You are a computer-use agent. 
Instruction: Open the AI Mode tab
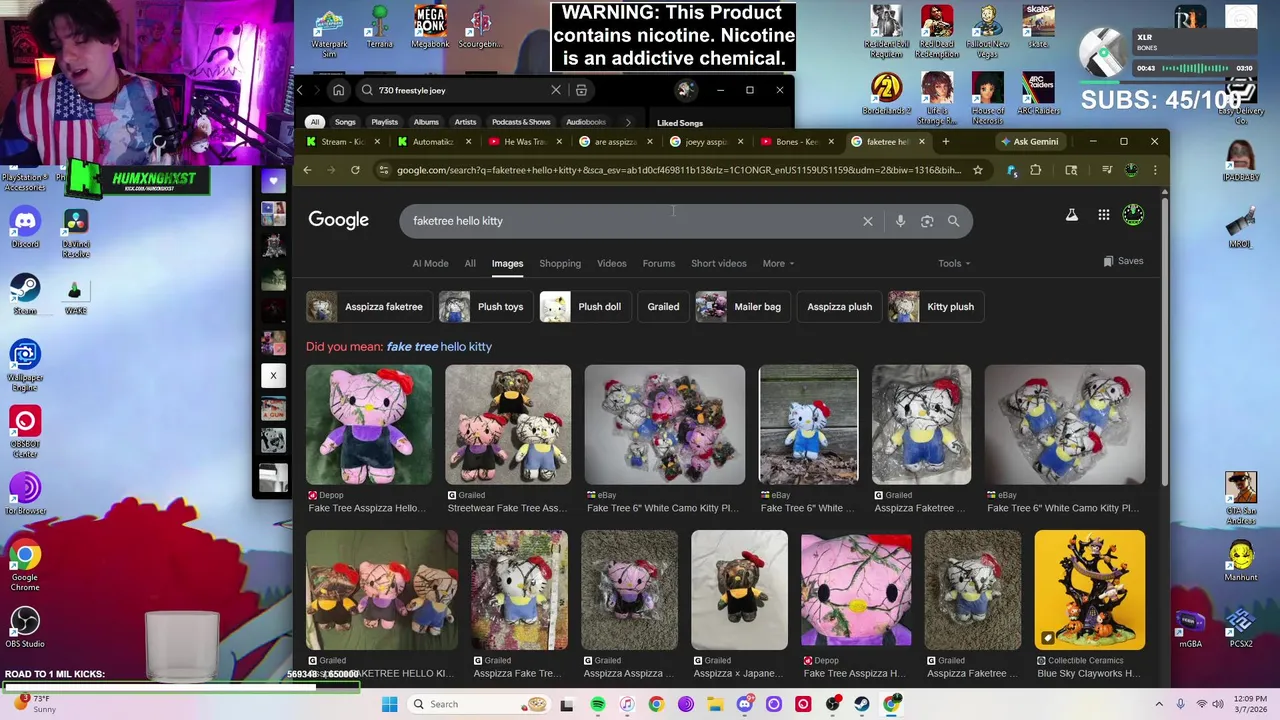430,264
